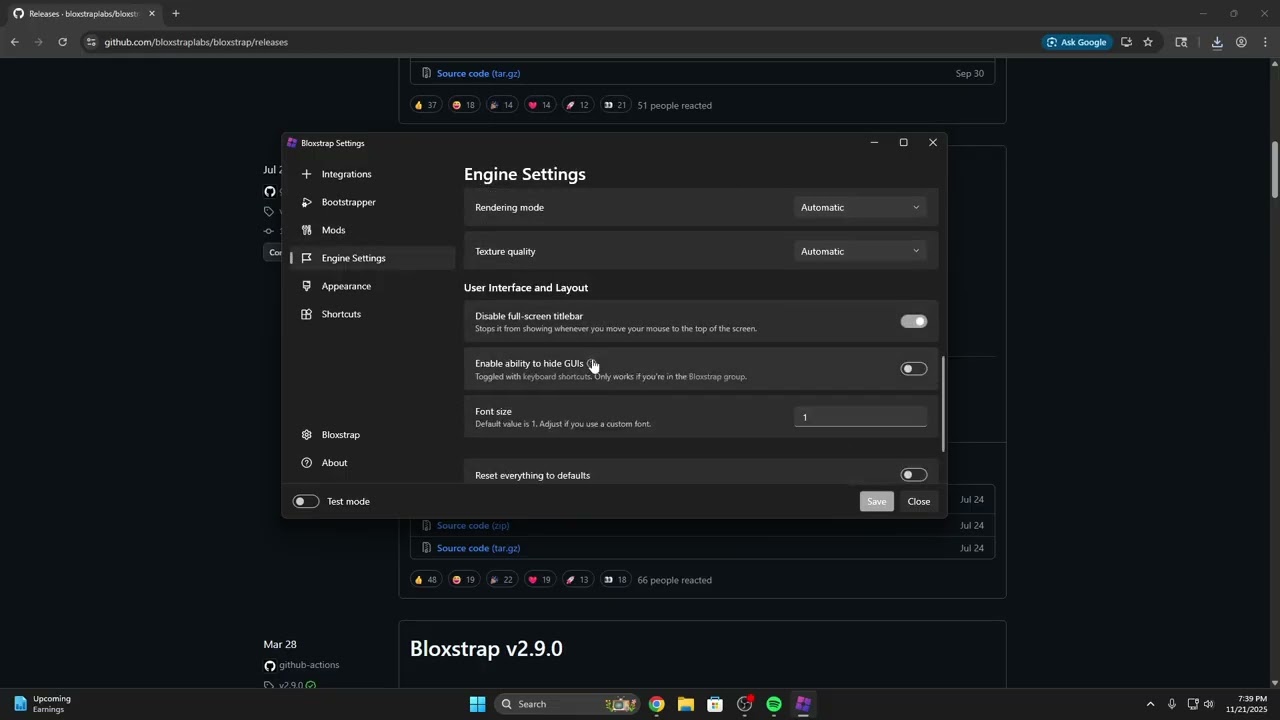Go to the Shortcuts settings page
The image size is (1280, 720).
click(x=372, y=314)
